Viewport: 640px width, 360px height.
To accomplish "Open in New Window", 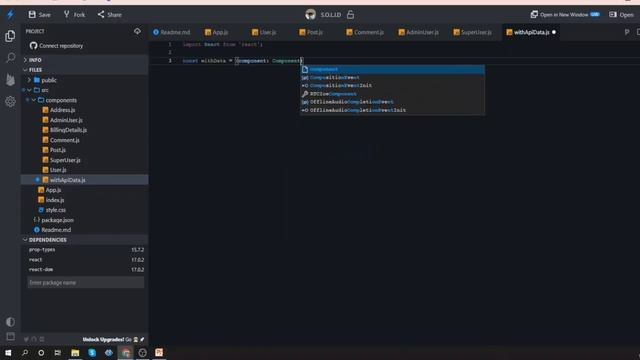I will pos(565,15).
